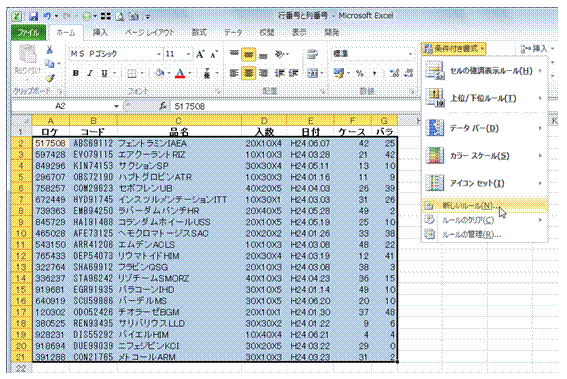Switch to the 表示 ribbon tab

pyautogui.click(x=299, y=33)
